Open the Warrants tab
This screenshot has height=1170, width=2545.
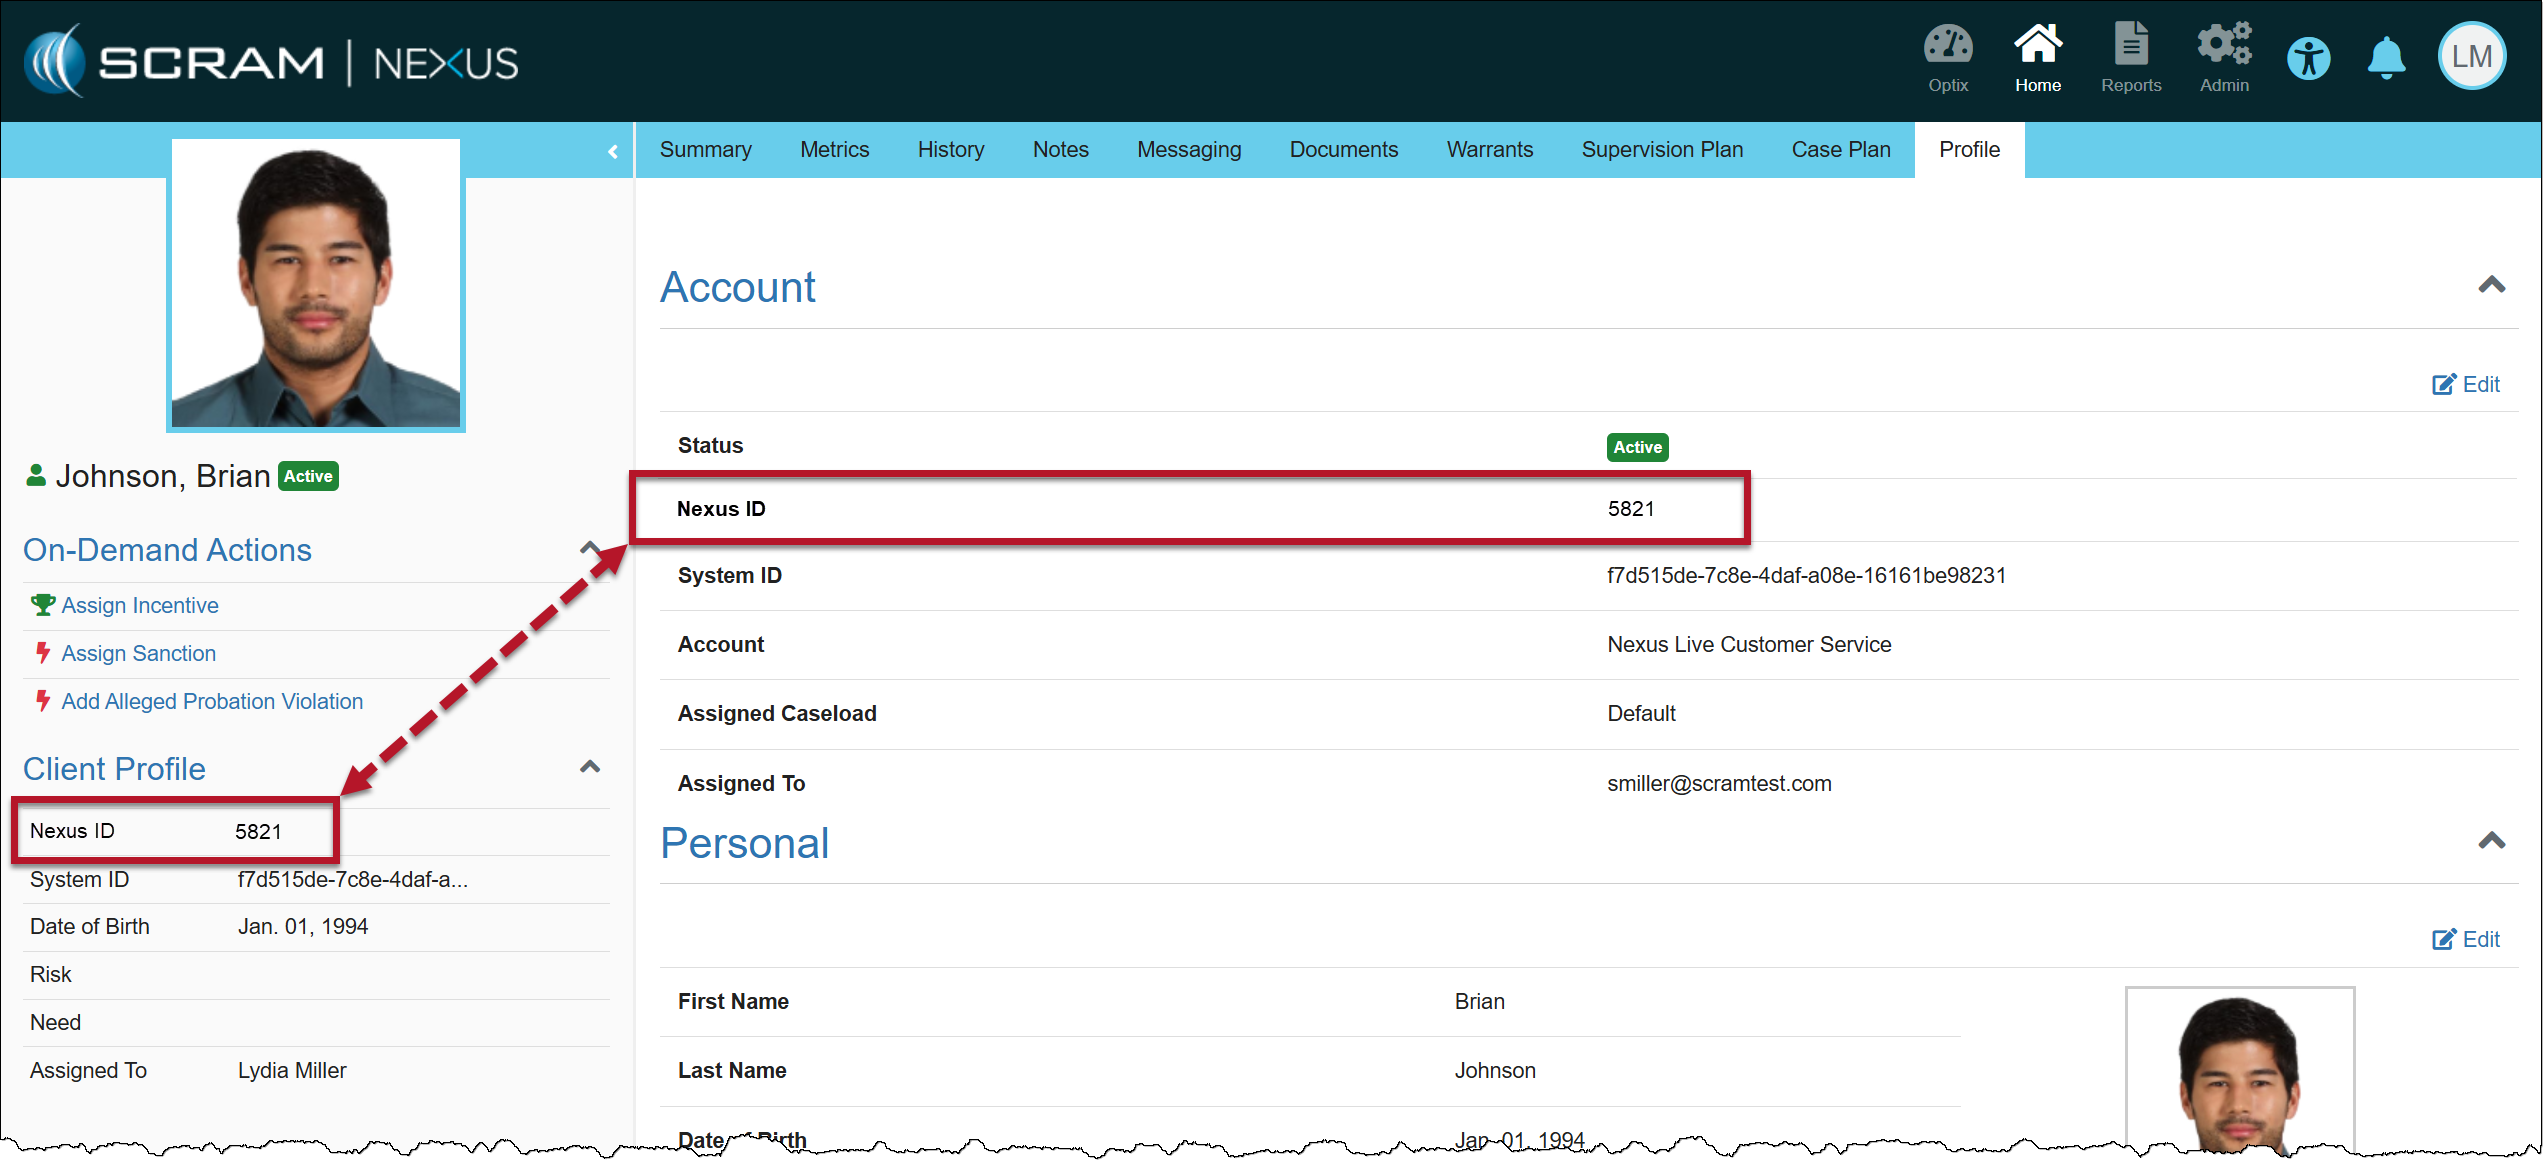click(x=1489, y=150)
